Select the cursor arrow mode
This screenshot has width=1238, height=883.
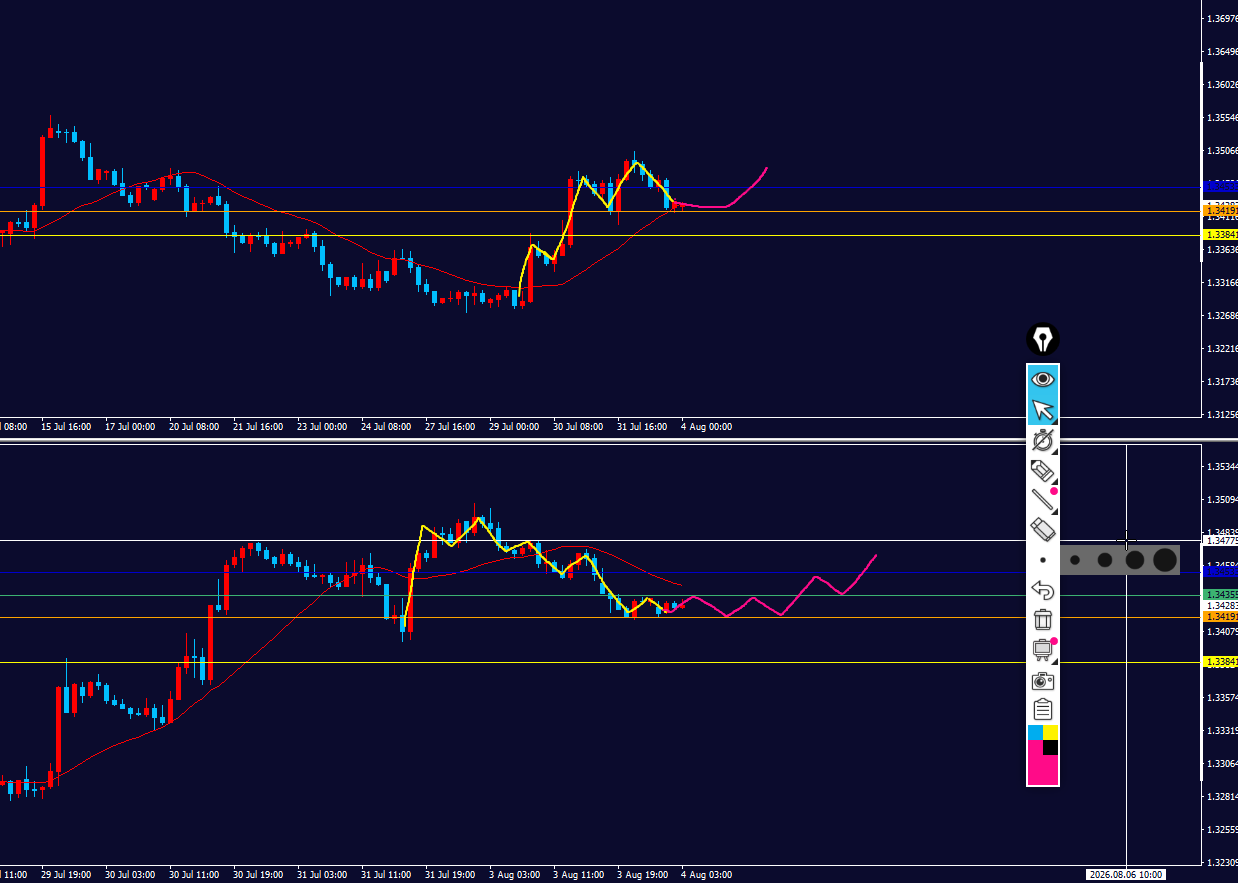click(x=1043, y=410)
